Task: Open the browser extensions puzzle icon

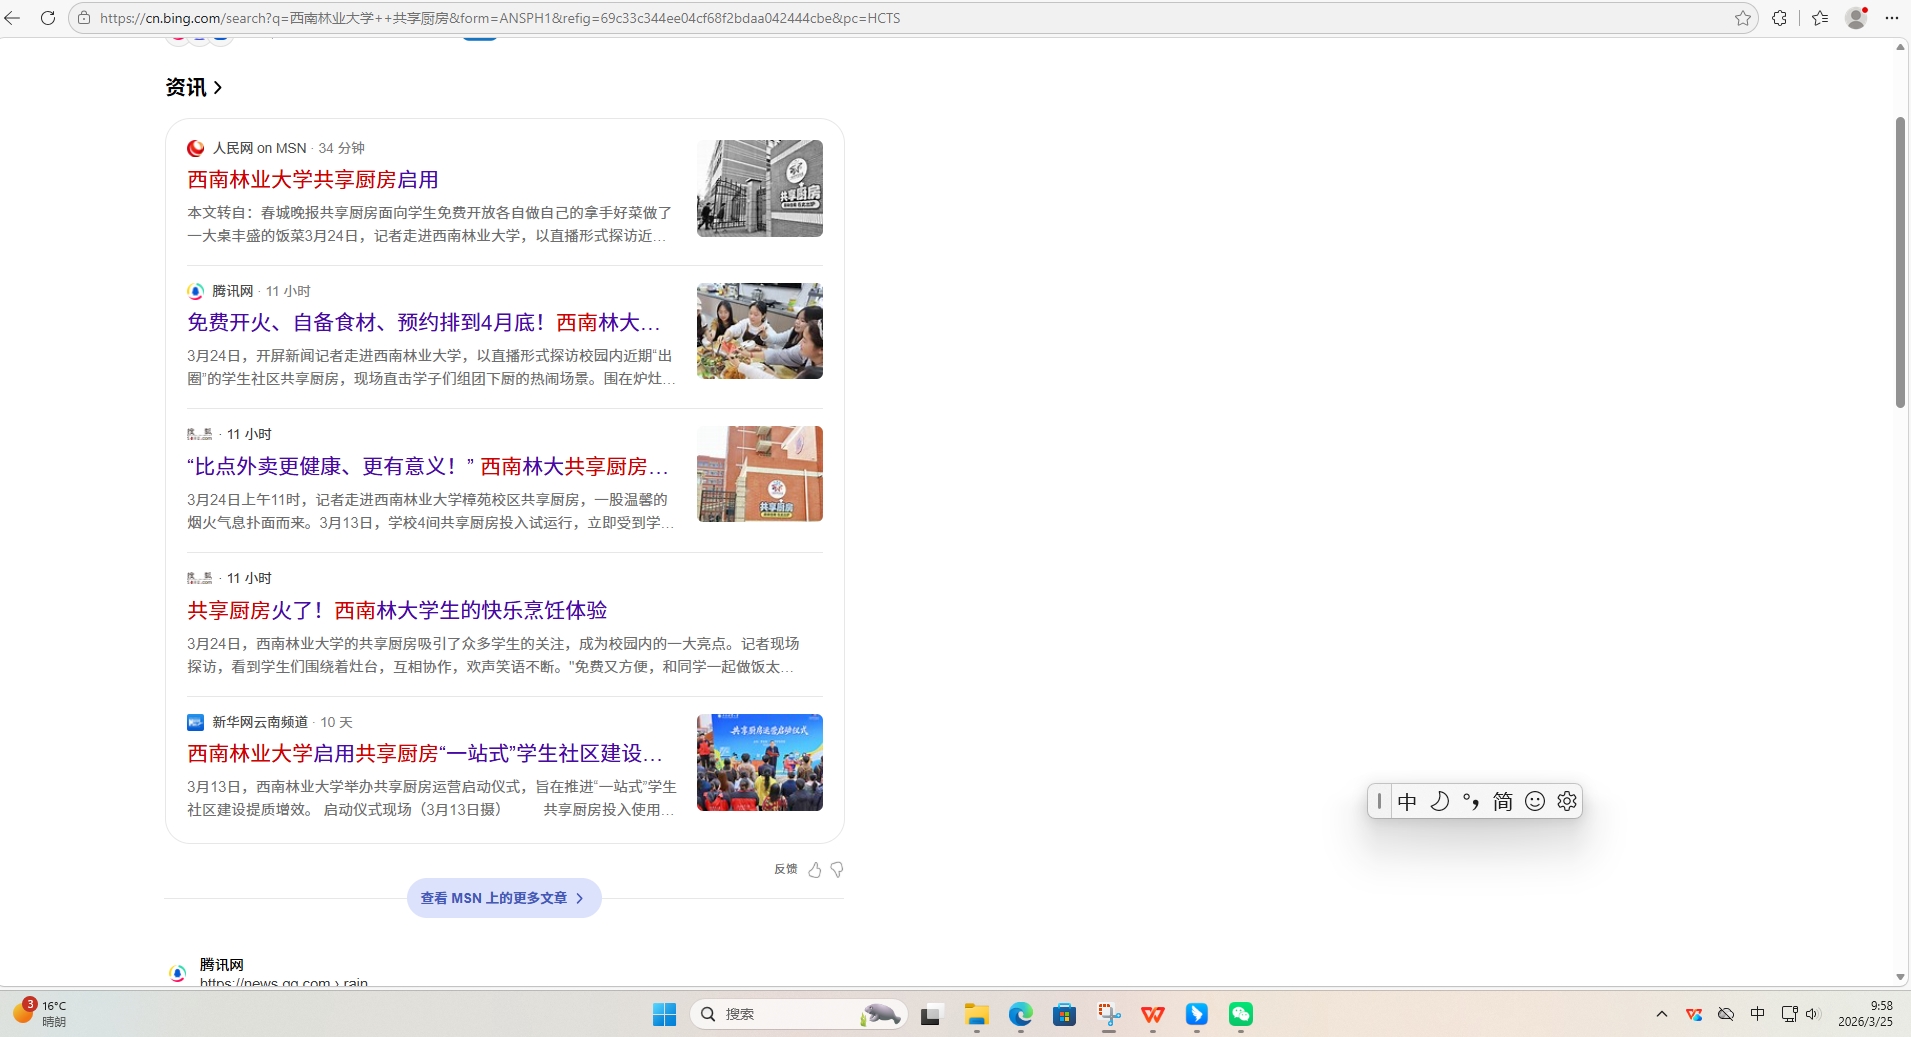Action: (1779, 18)
